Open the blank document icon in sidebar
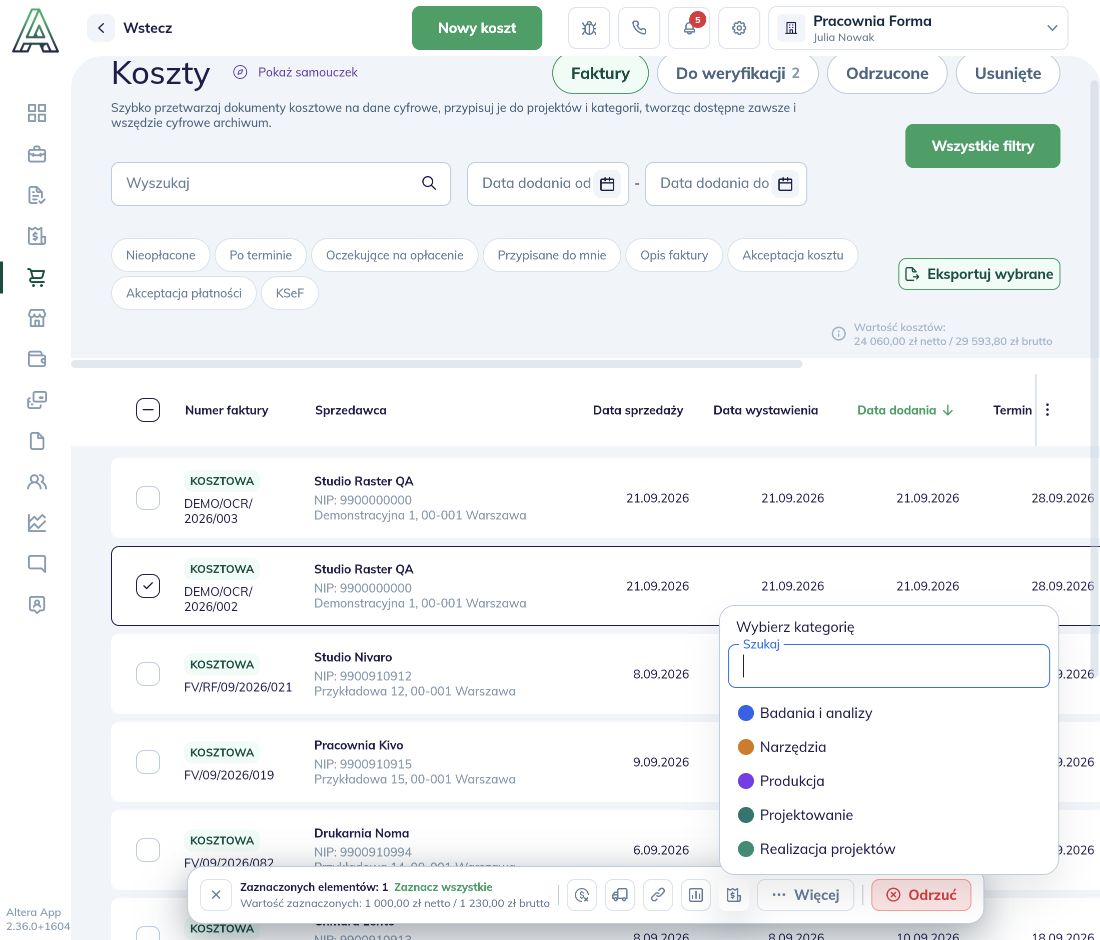 click(x=36, y=441)
